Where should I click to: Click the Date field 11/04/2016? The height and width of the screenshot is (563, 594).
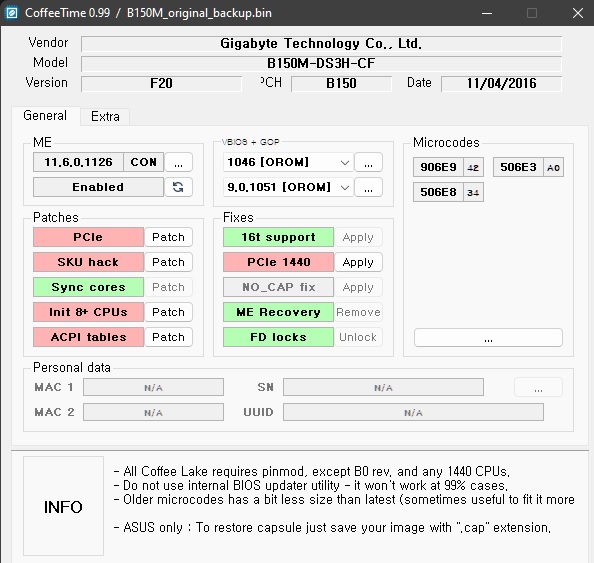[x=501, y=83]
